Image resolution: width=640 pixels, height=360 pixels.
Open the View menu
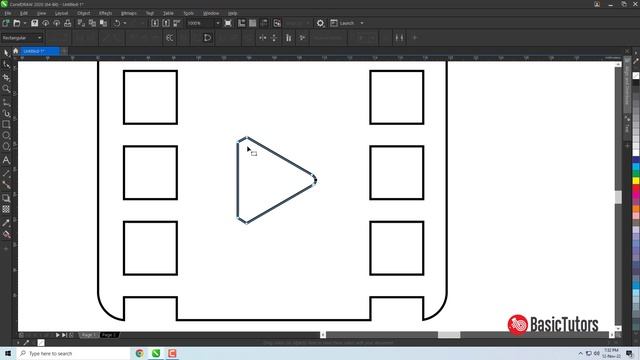pyautogui.click(x=41, y=13)
